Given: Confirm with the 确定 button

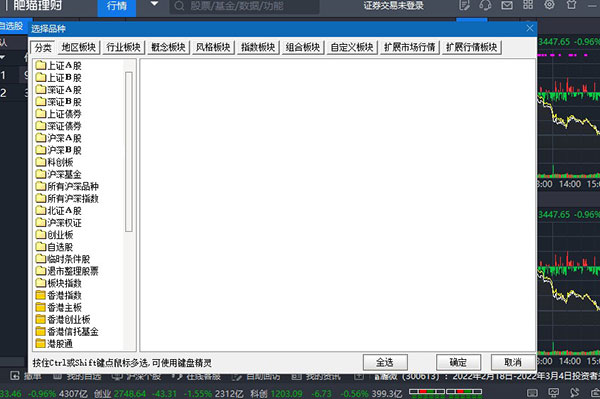Looking at the screenshot, I should pyautogui.click(x=458, y=362).
